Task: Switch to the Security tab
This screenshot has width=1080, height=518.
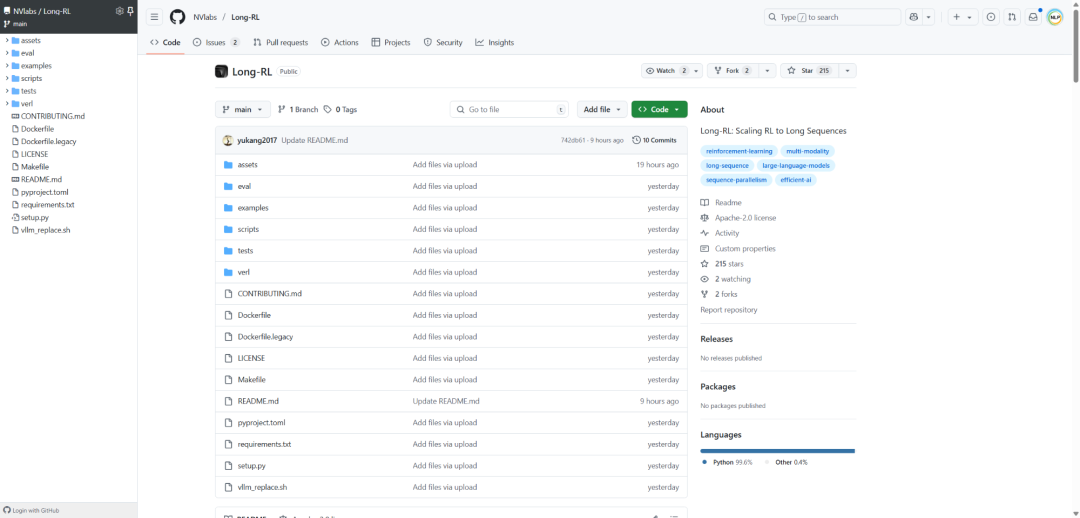Action: tap(443, 43)
